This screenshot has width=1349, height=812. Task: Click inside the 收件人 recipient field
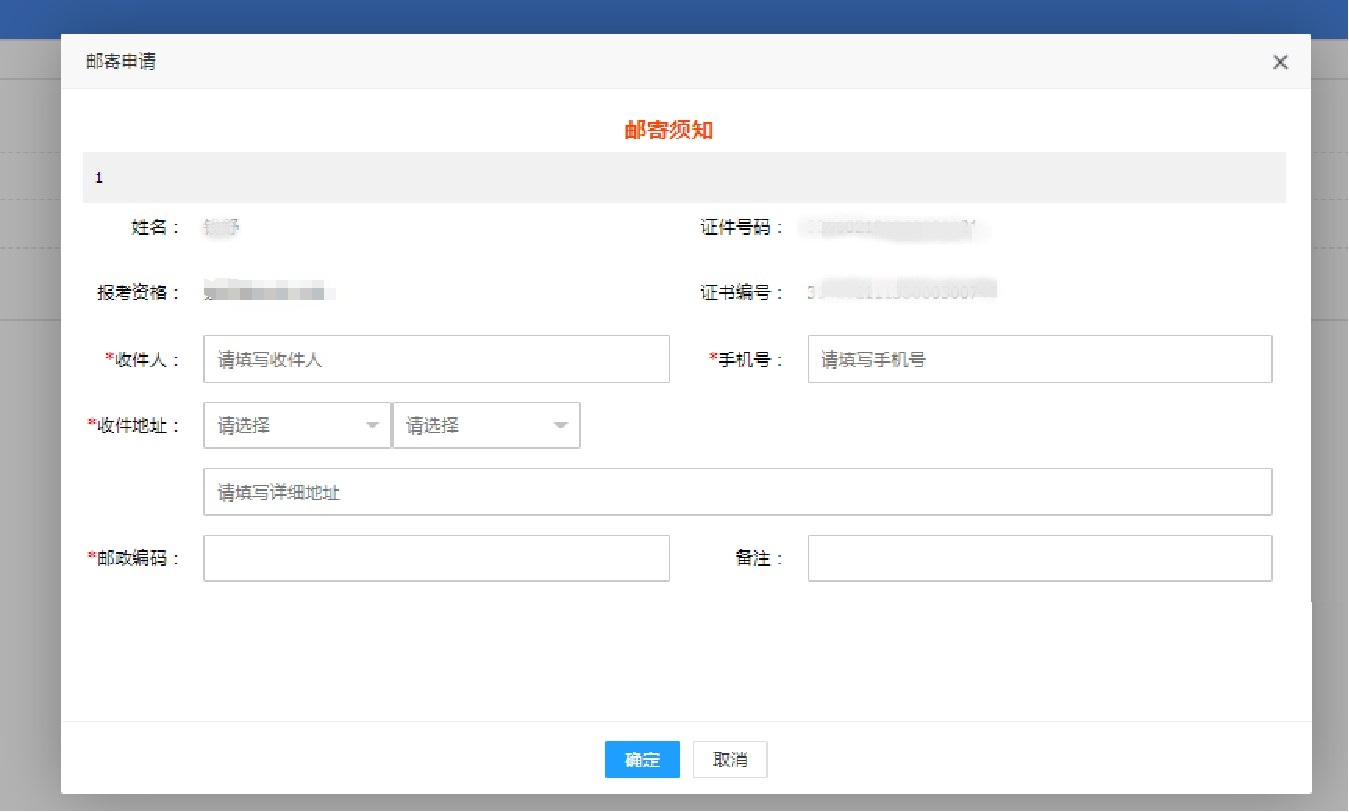435,358
